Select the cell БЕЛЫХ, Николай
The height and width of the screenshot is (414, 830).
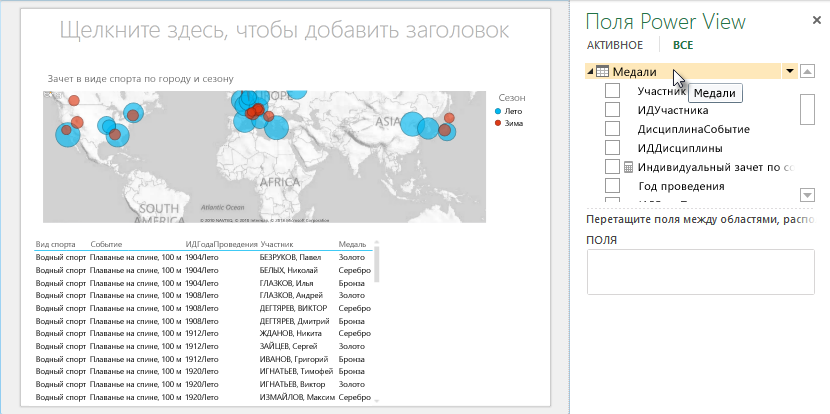tap(289, 270)
